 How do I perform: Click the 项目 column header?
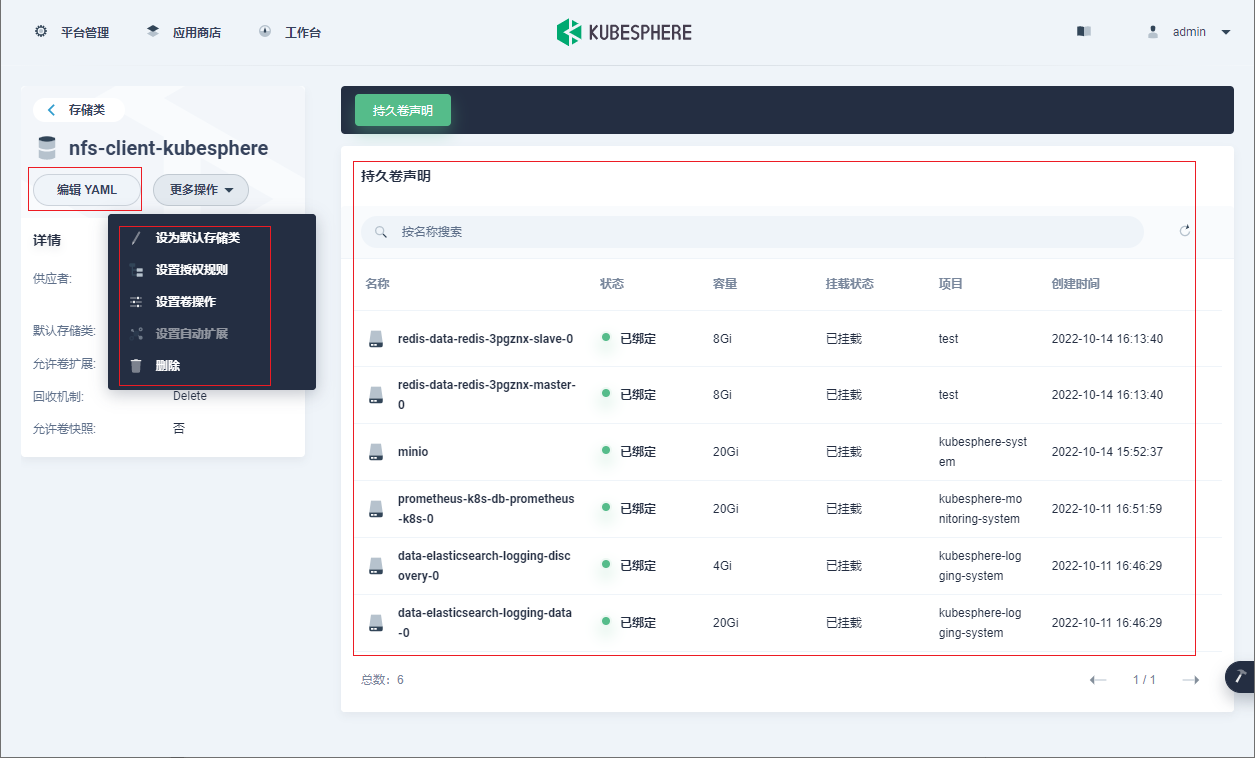tap(951, 284)
